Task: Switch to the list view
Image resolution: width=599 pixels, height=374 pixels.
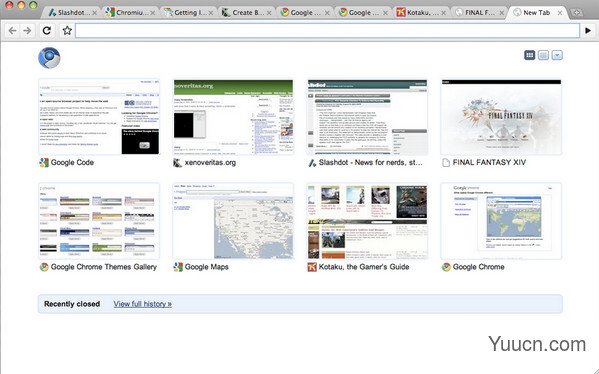Action: [543, 55]
